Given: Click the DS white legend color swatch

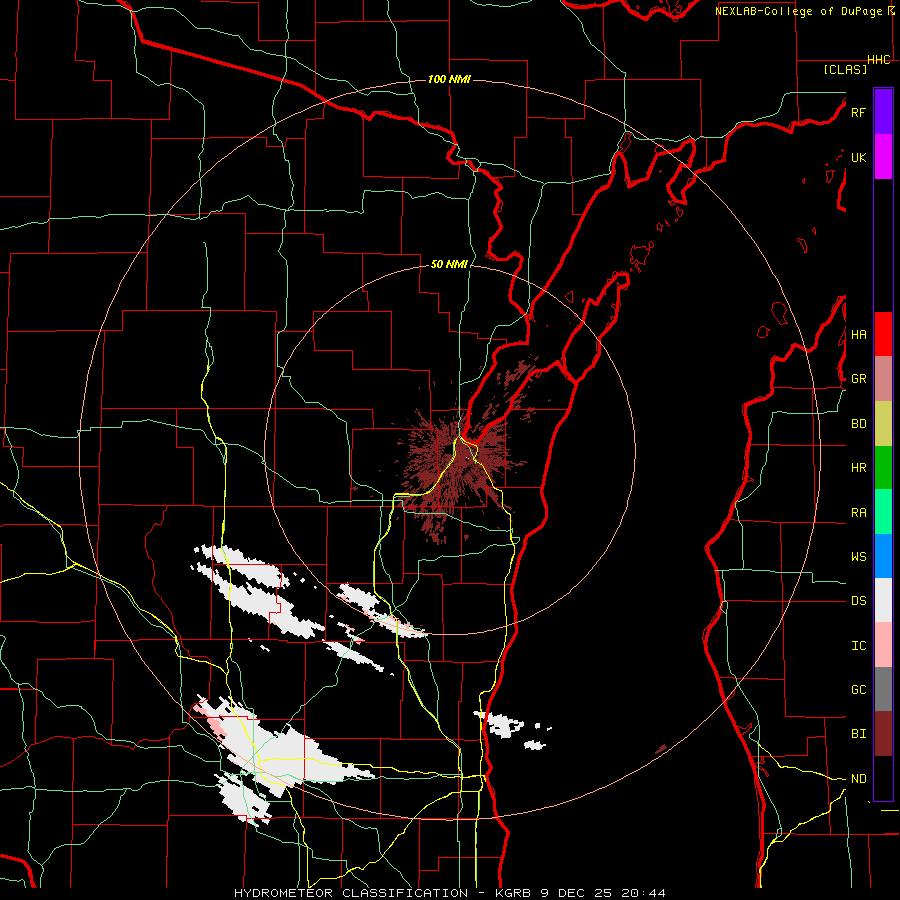Looking at the screenshot, I should tap(883, 600).
